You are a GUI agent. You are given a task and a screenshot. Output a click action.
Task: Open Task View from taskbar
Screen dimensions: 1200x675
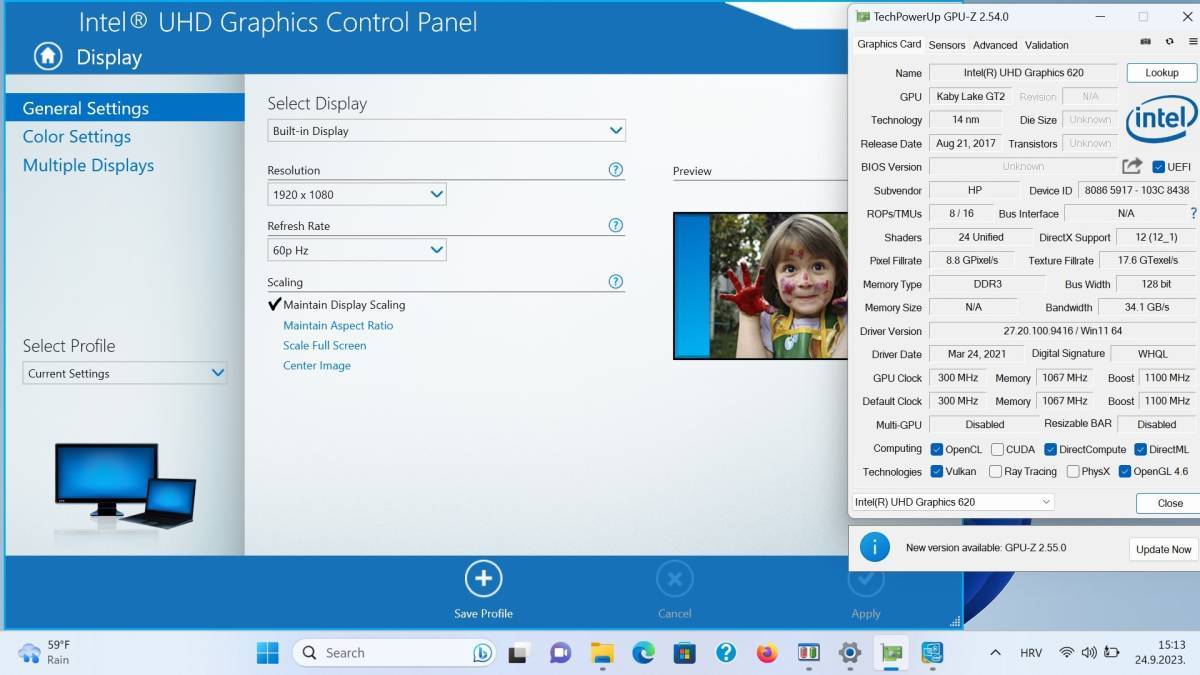coord(517,653)
